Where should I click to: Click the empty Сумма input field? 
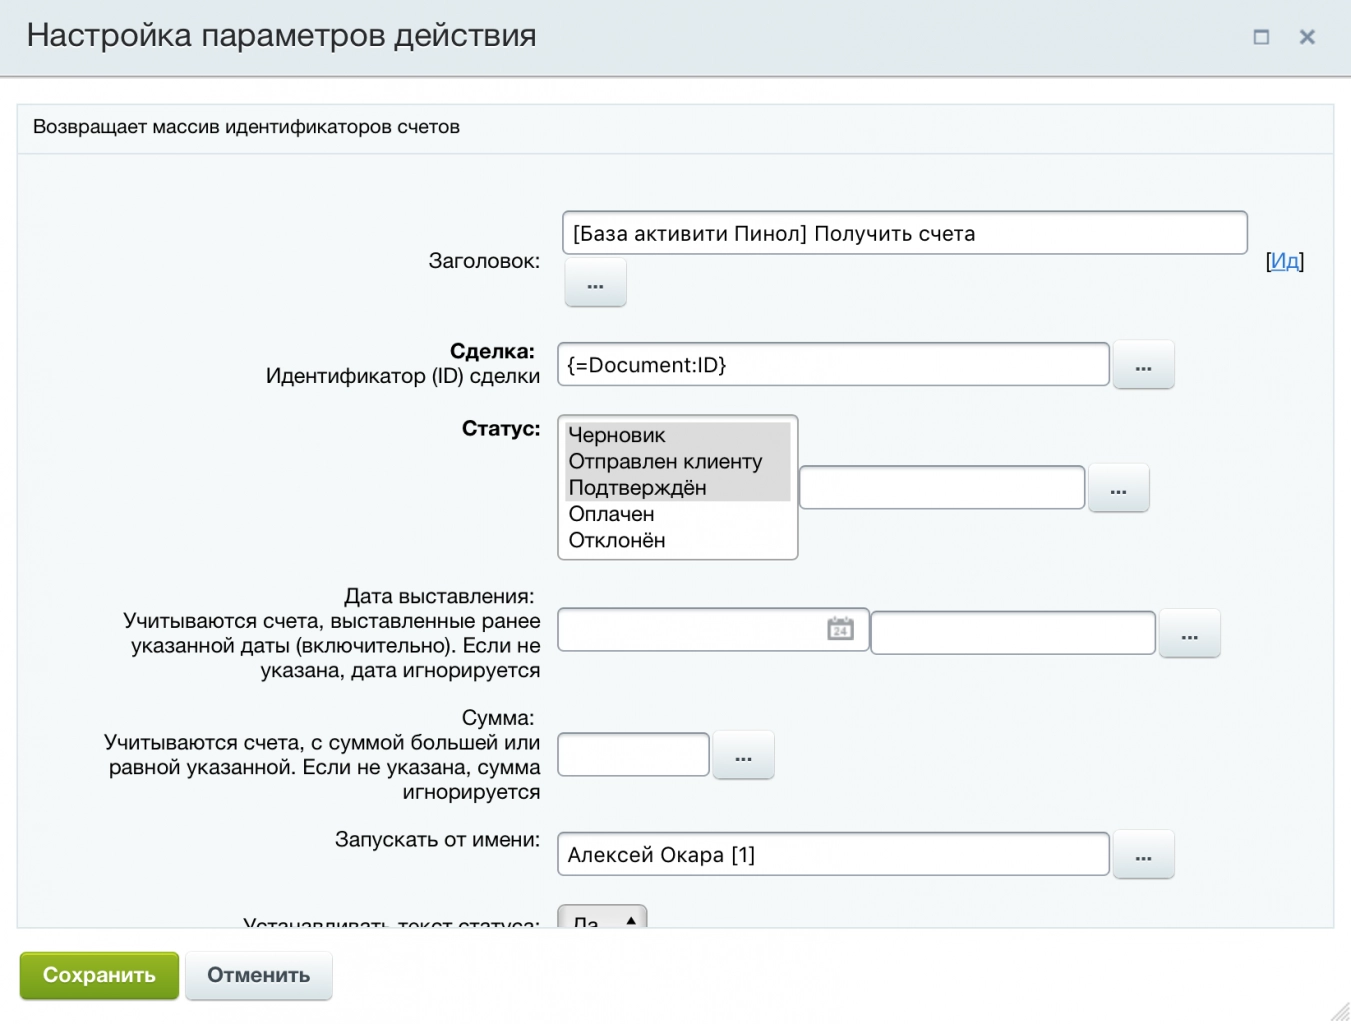[x=632, y=754]
